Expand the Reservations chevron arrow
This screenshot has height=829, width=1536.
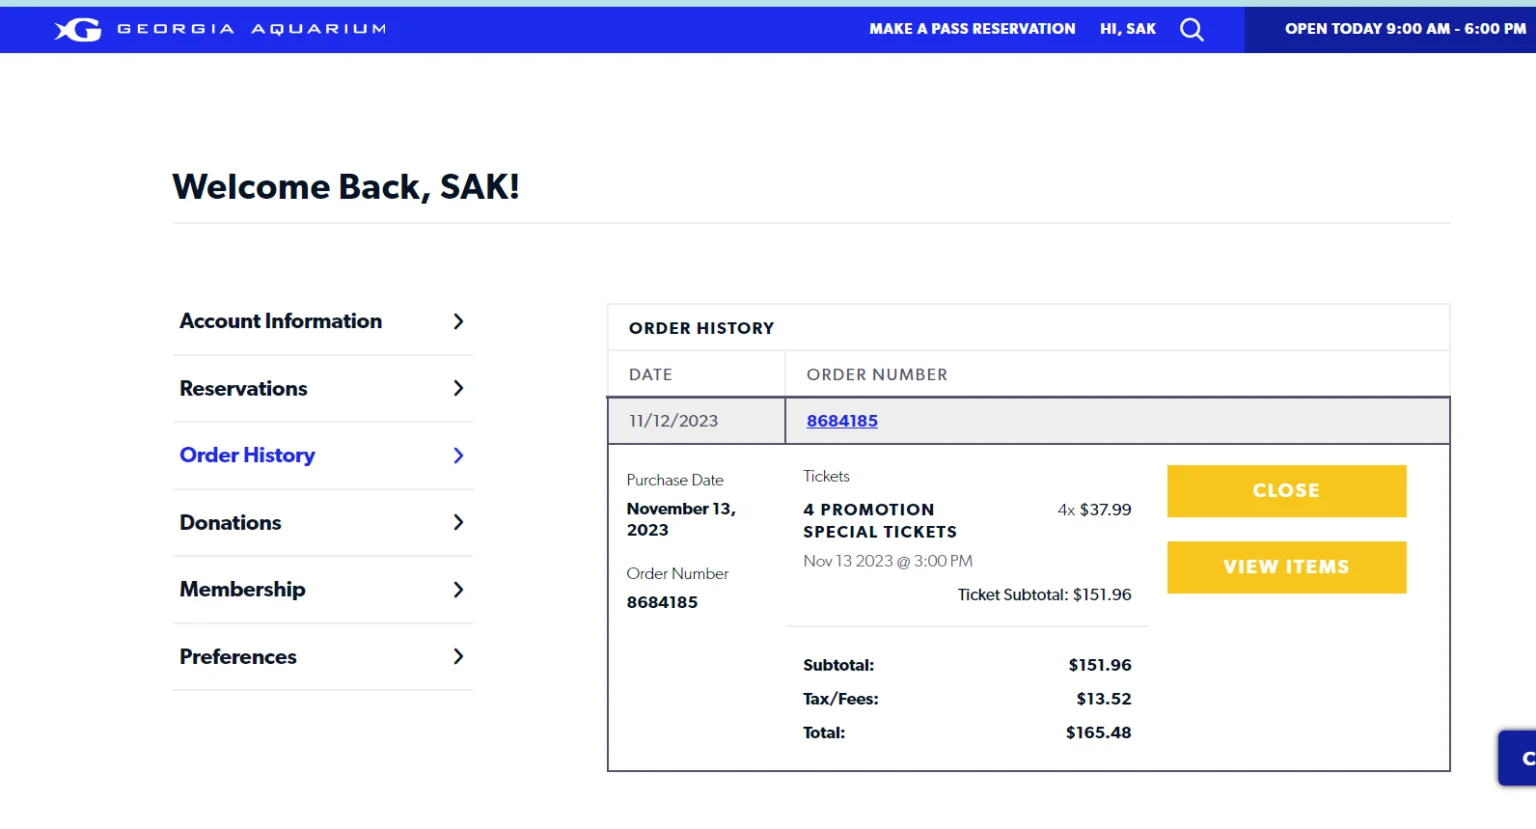pos(458,388)
